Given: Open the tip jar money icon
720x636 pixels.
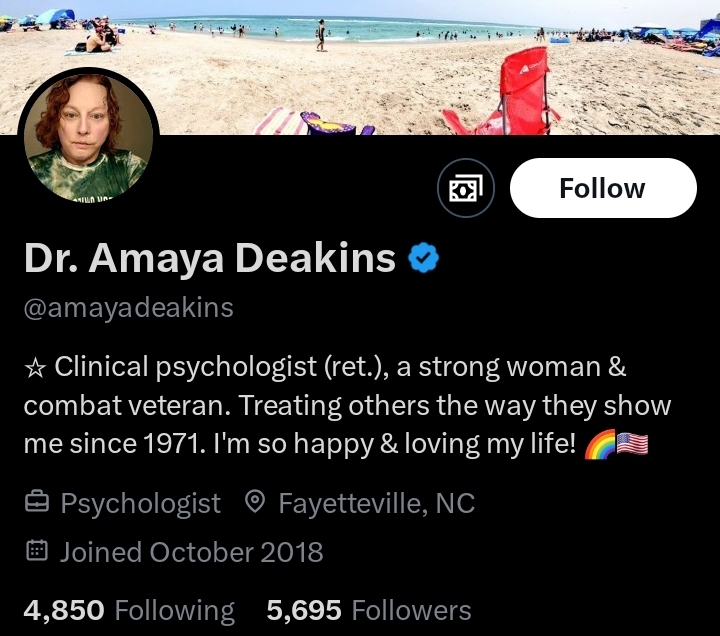Looking at the screenshot, I should (466, 188).
